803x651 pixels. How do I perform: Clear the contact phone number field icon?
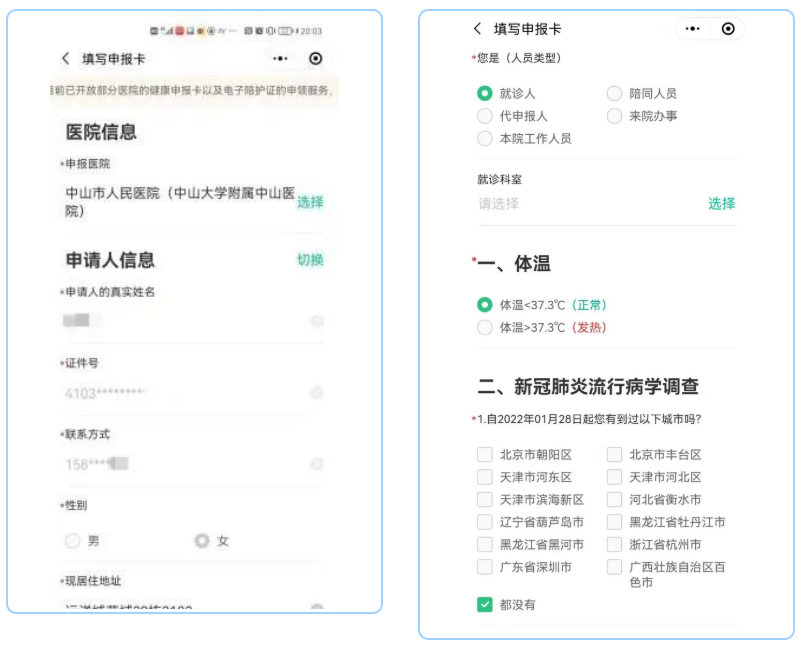pyautogui.click(x=317, y=464)
